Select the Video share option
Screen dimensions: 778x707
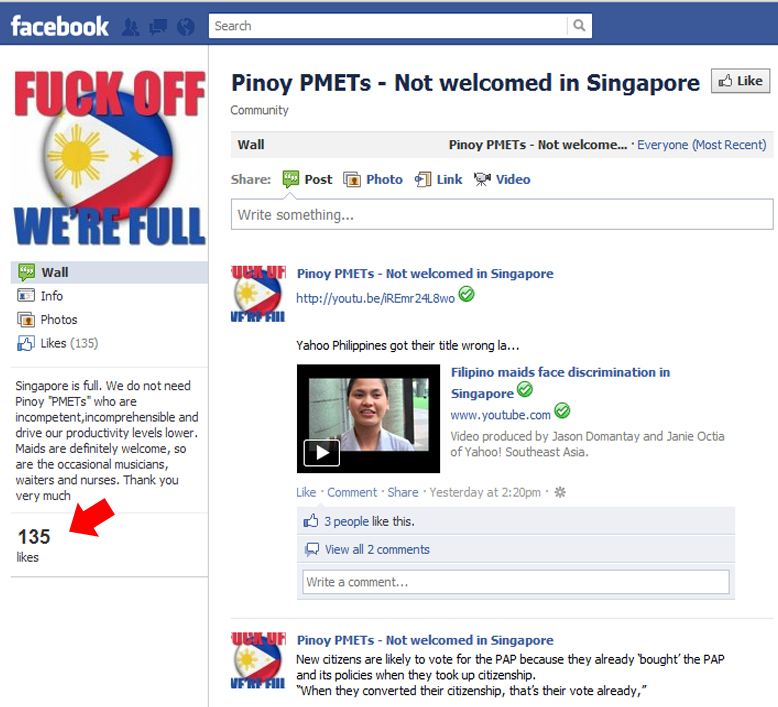502,179
